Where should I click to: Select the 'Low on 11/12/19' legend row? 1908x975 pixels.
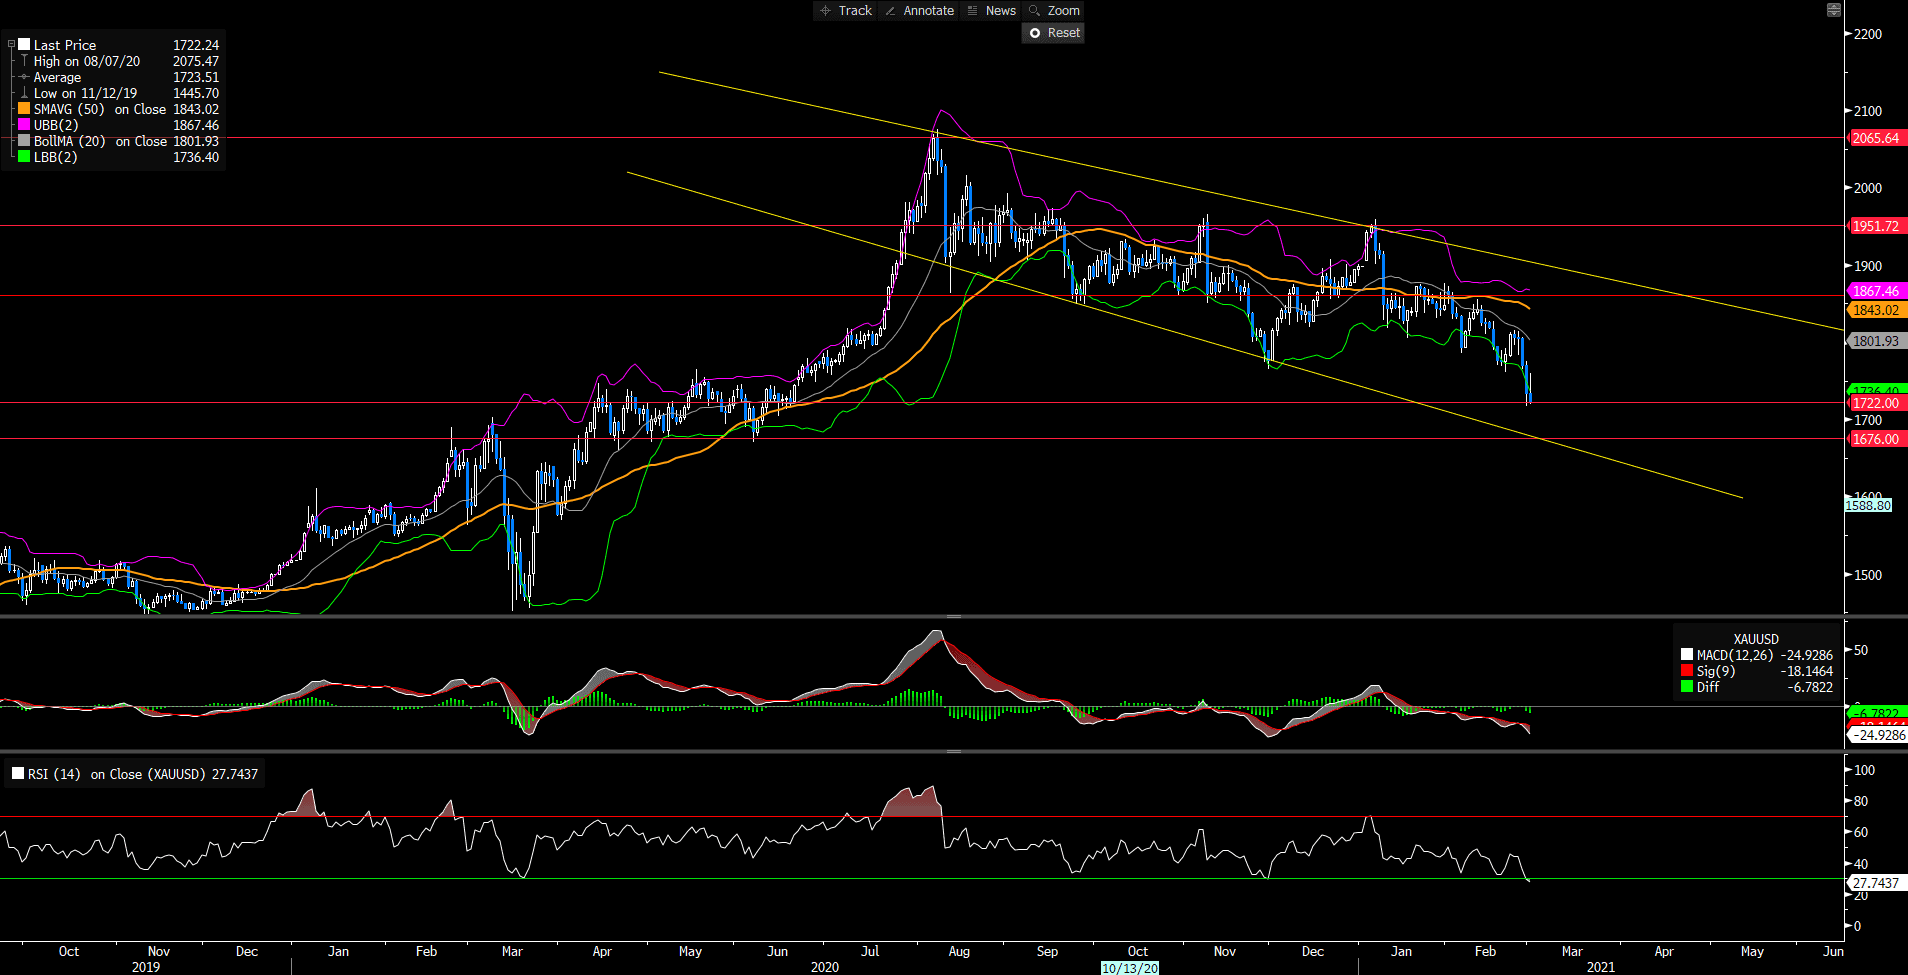[120, 93]
